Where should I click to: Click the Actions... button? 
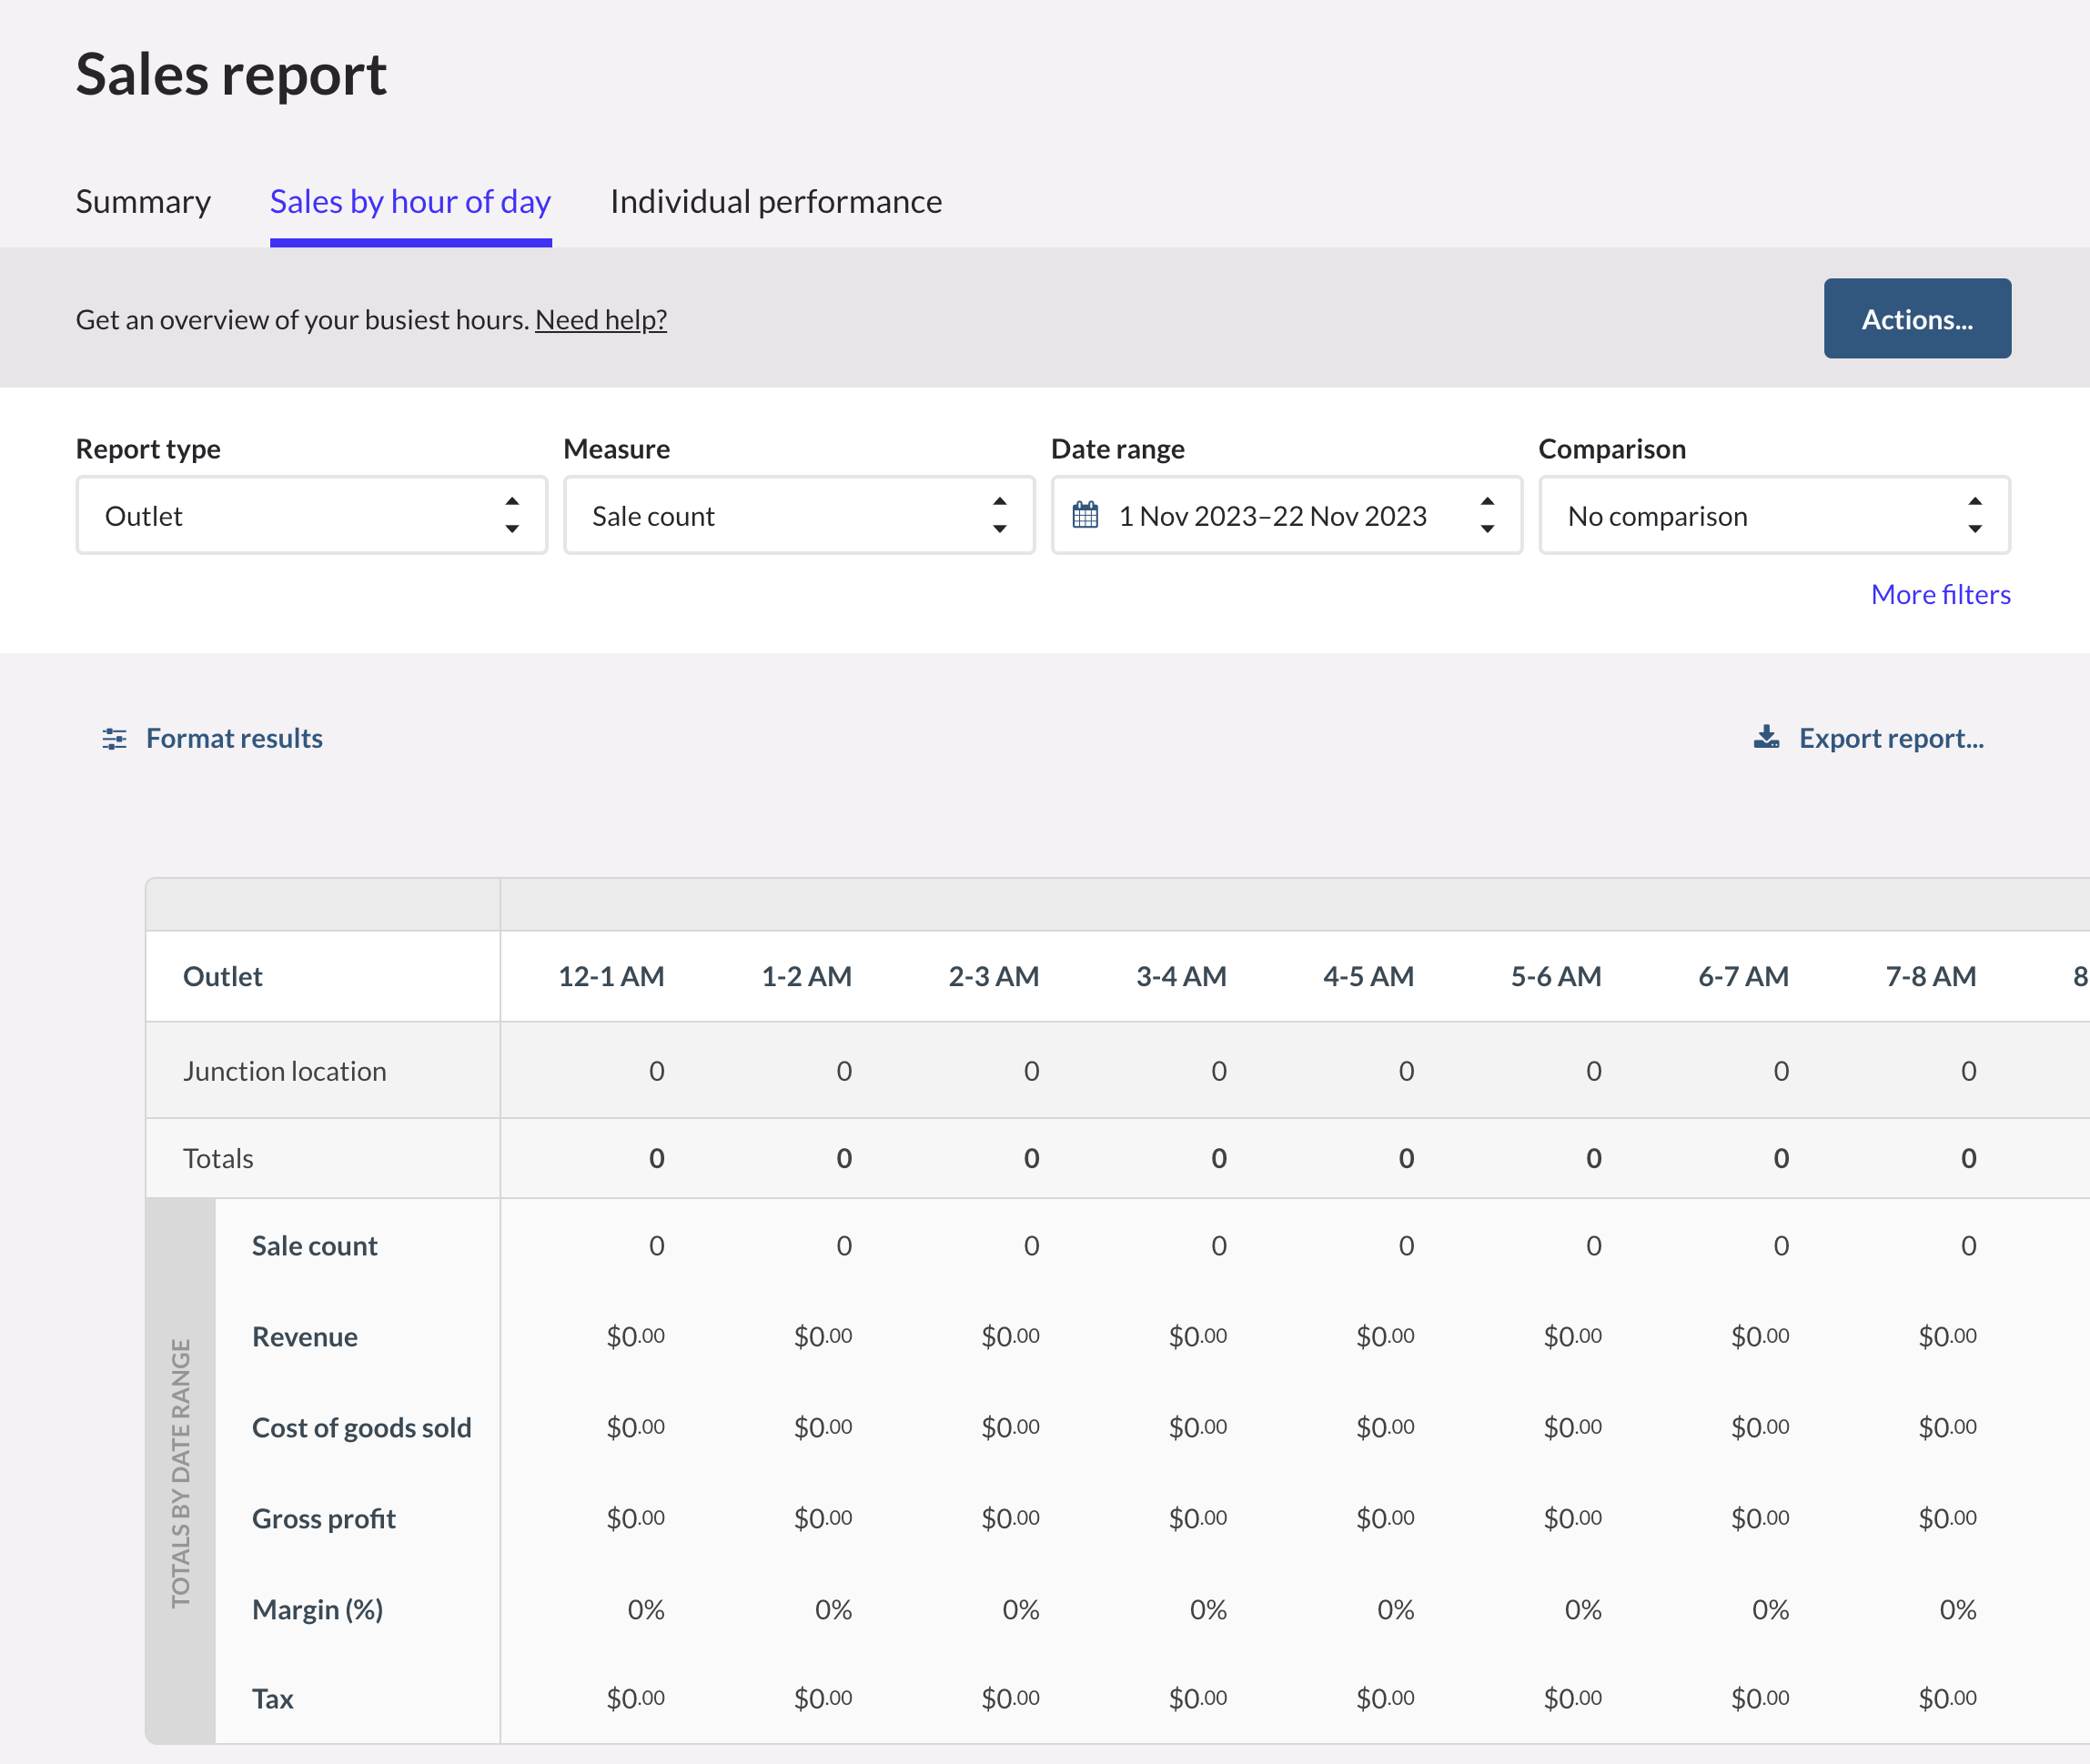coord(1916,319)
